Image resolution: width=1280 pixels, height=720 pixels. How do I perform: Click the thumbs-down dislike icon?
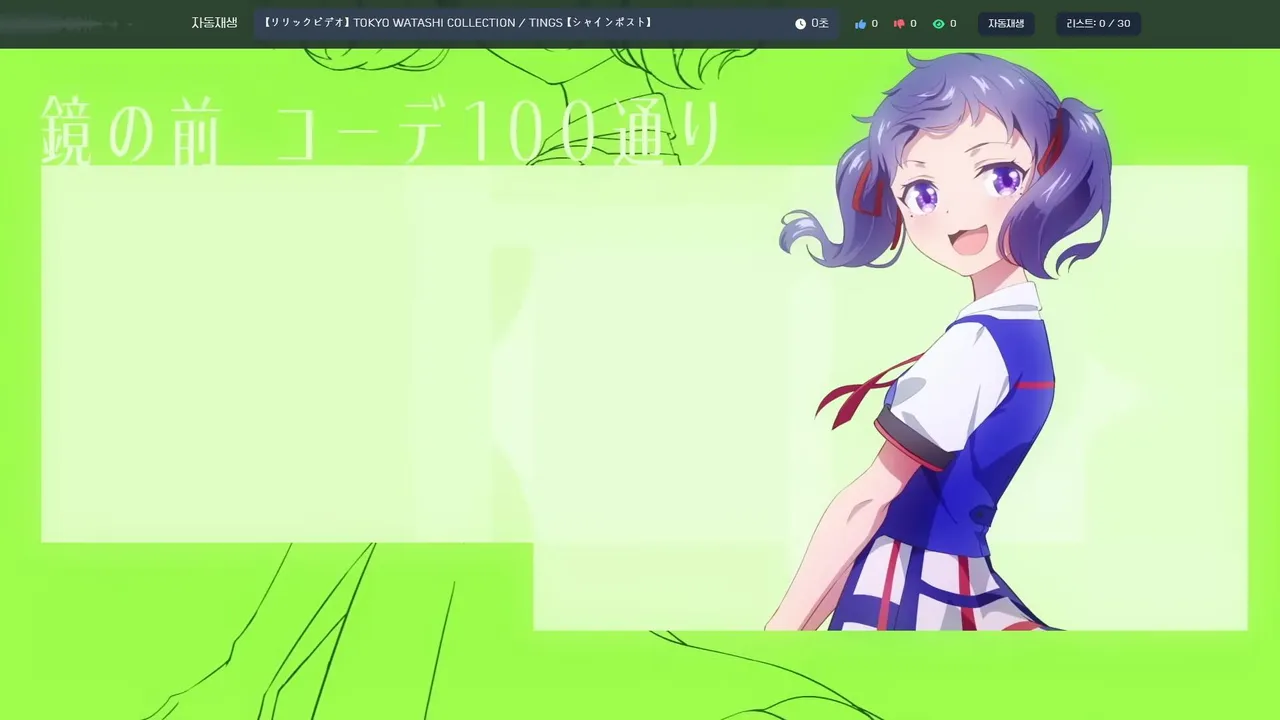click(899, 23)
